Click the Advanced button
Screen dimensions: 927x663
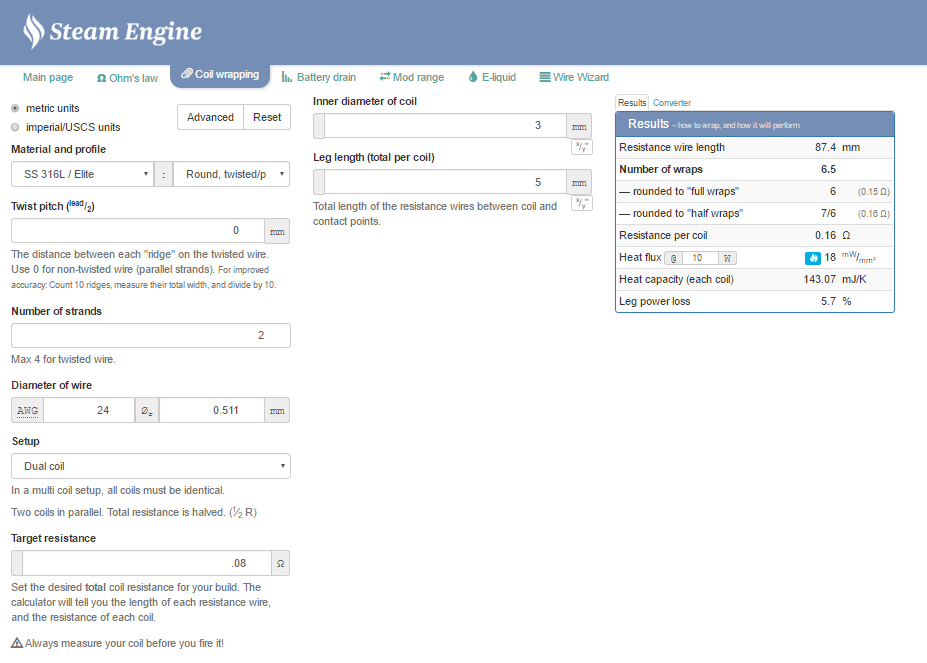(210, 117)
